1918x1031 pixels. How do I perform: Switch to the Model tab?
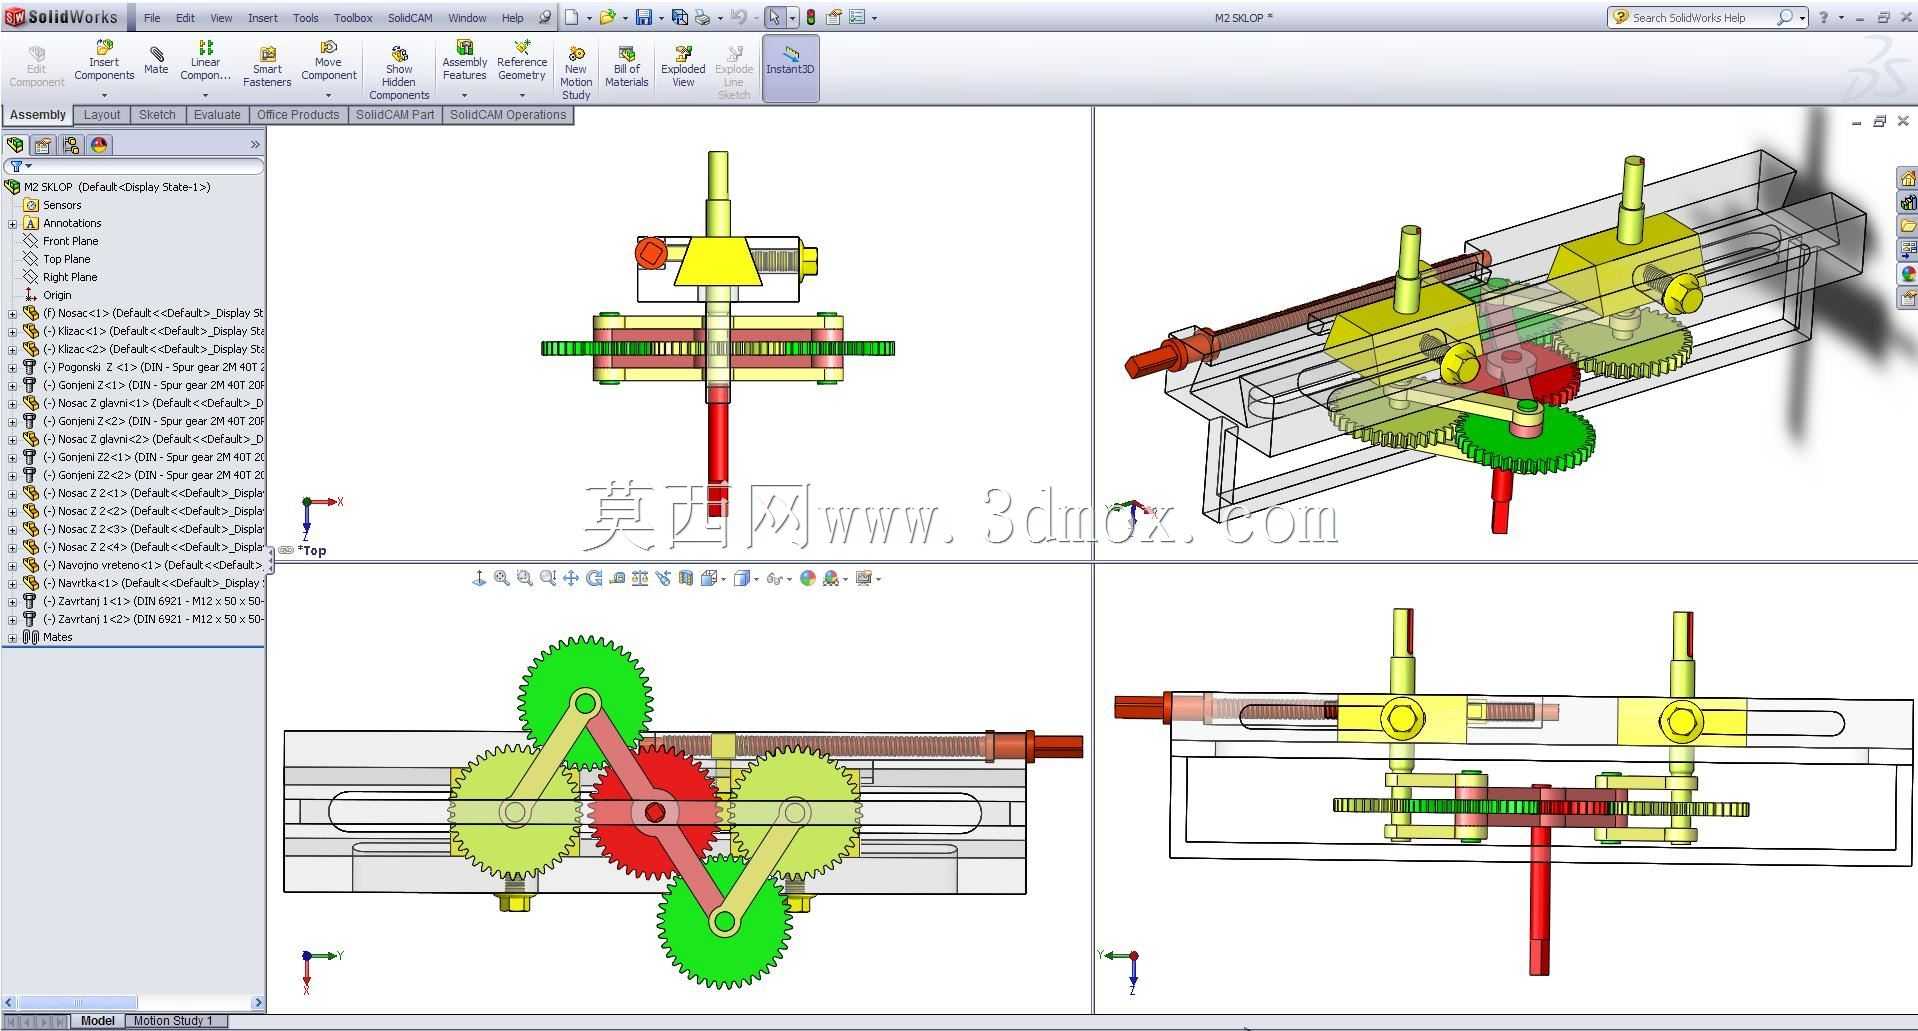click(x=98, y=1021)
